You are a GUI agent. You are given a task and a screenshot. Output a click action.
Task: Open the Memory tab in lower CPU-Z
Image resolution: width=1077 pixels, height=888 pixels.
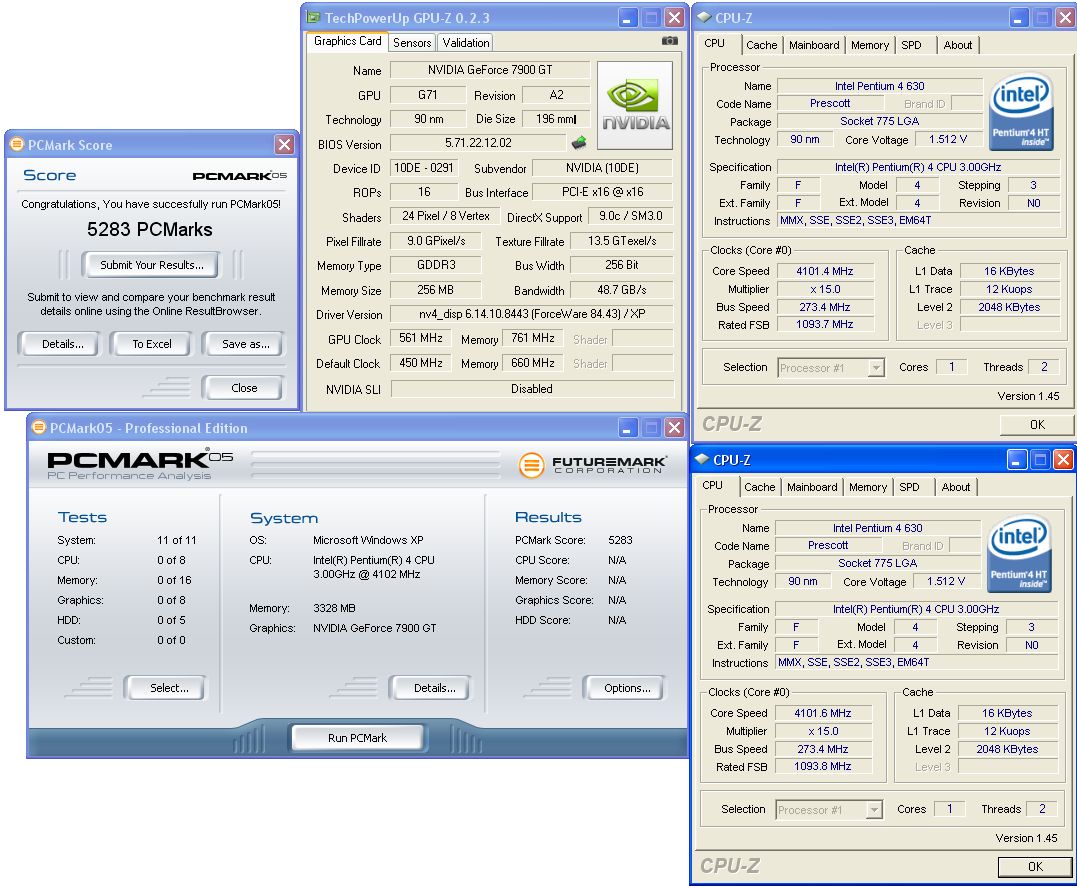[868, 487]
